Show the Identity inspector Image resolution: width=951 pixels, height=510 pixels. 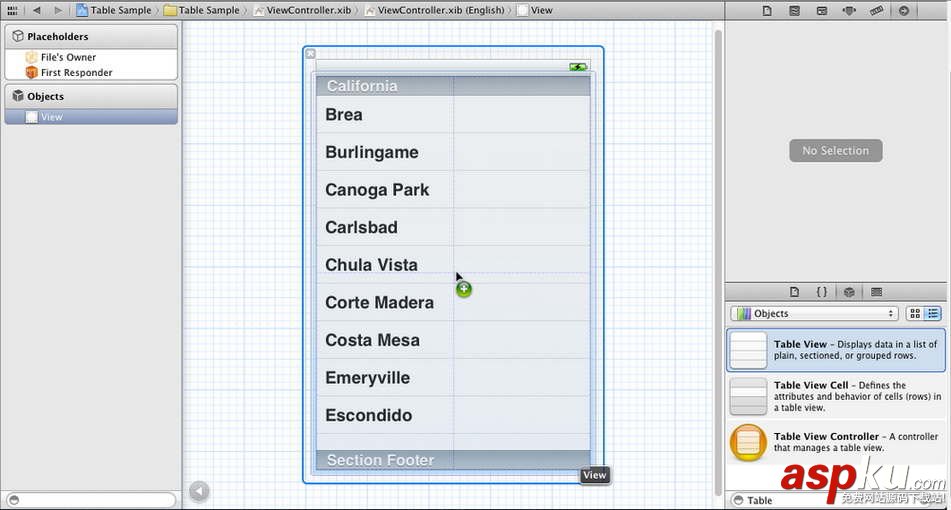(822, 10)
